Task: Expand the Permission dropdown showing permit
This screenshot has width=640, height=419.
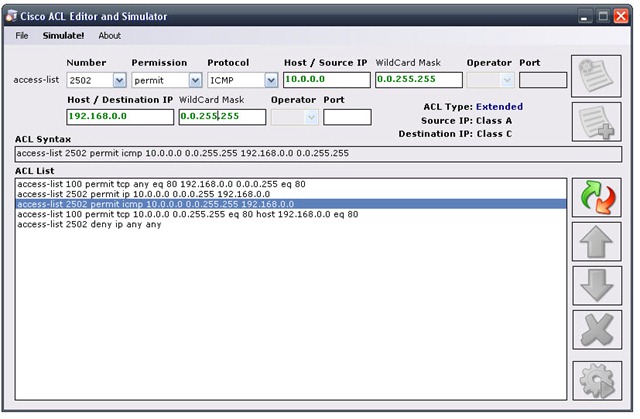Action: [x=195, y=80]
